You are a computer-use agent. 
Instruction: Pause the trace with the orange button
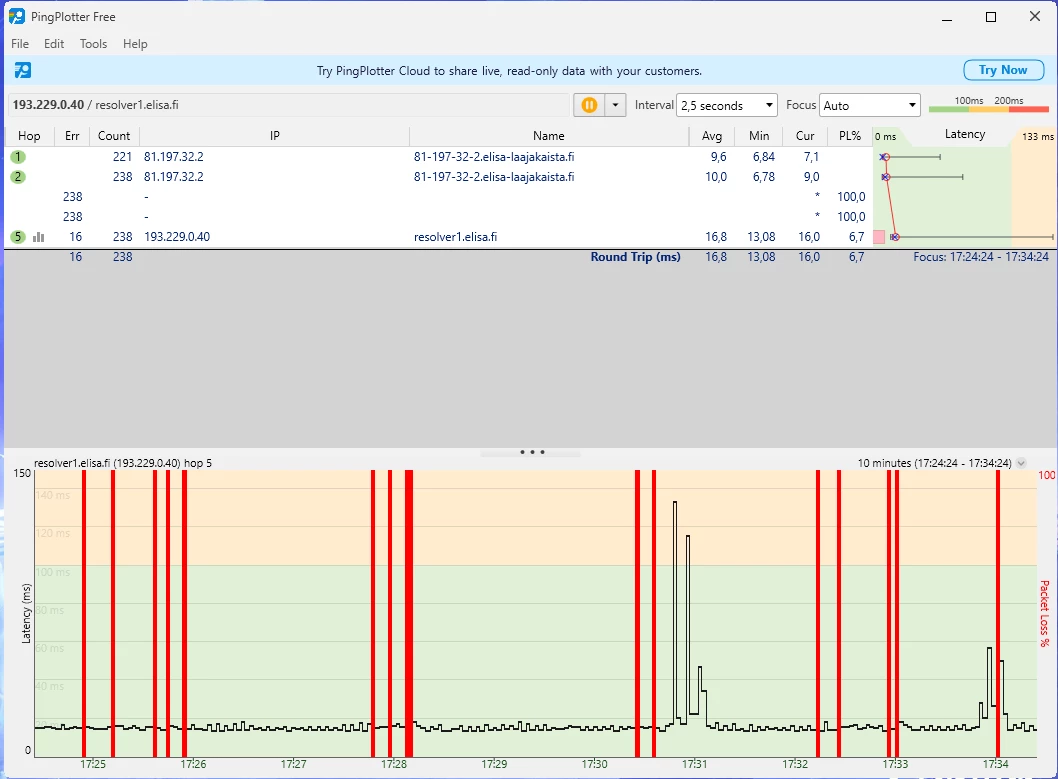(x=589, y=105)
